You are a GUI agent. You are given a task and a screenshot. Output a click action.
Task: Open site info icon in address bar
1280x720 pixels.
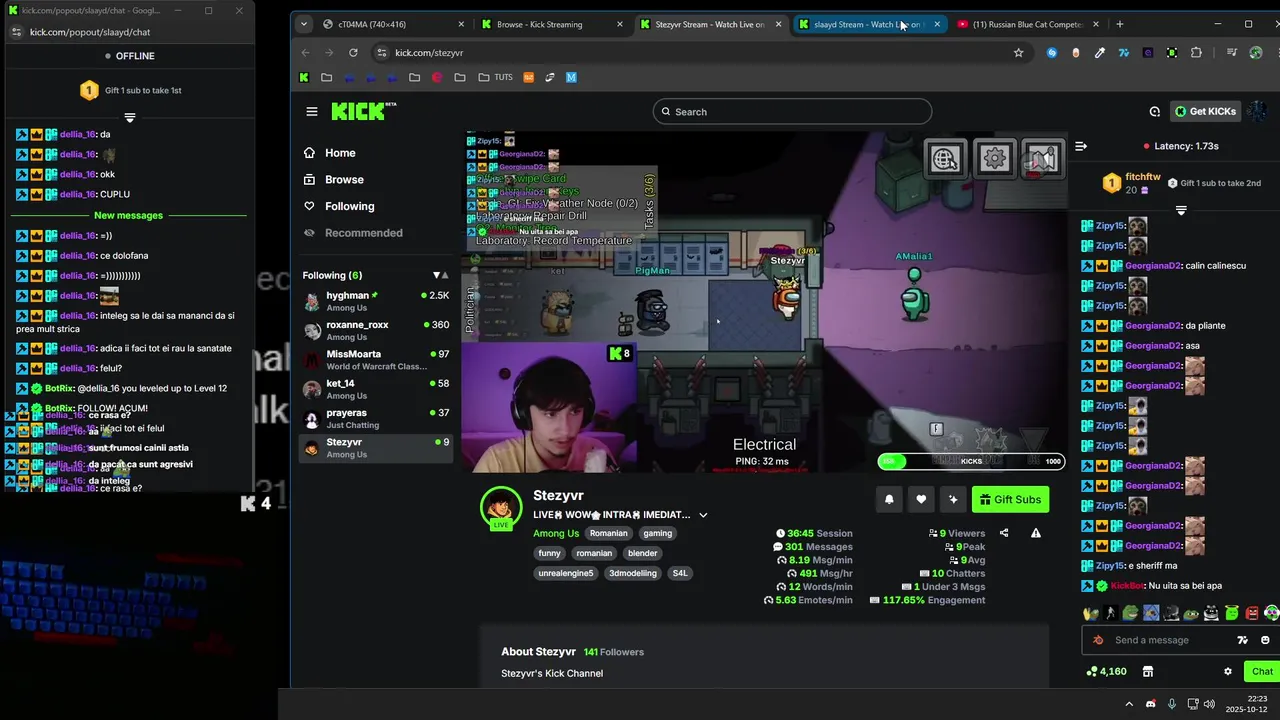click(381, 53)
